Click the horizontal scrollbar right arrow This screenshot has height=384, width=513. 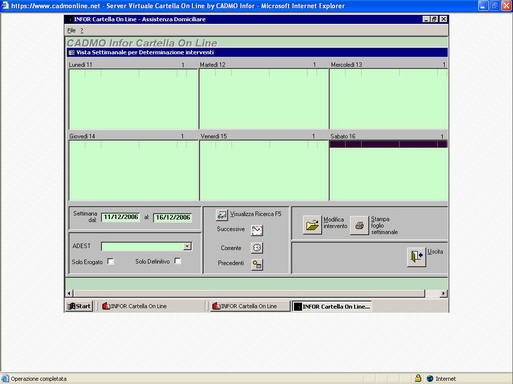click(443, 293)
